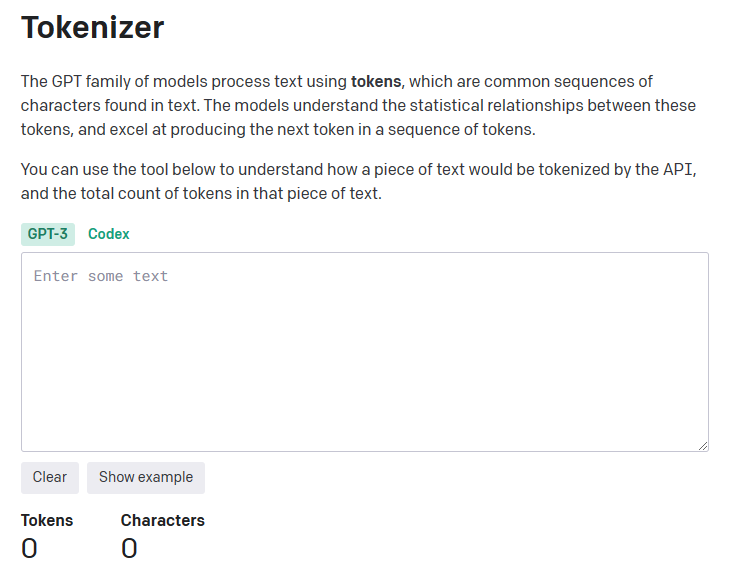
Task: Select the Codex tab
Action: 108,234
